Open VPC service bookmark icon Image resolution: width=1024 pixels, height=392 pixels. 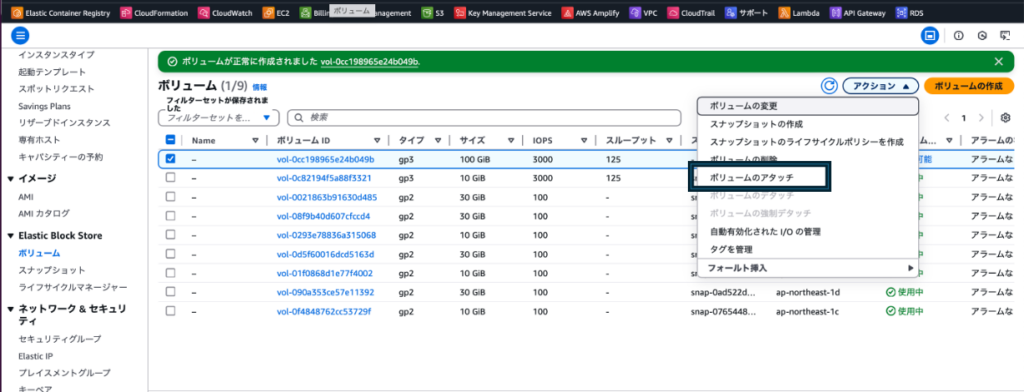click(x=635, y=12)
